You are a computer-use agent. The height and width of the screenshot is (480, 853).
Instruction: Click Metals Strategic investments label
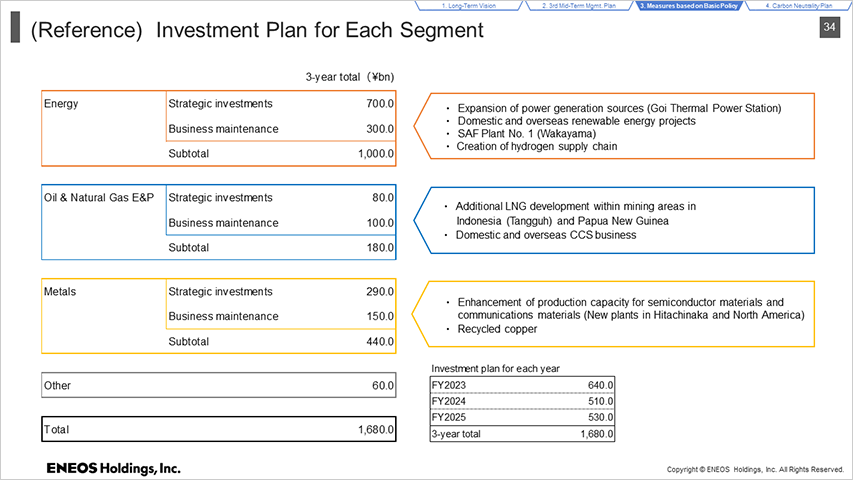[220, 292]
